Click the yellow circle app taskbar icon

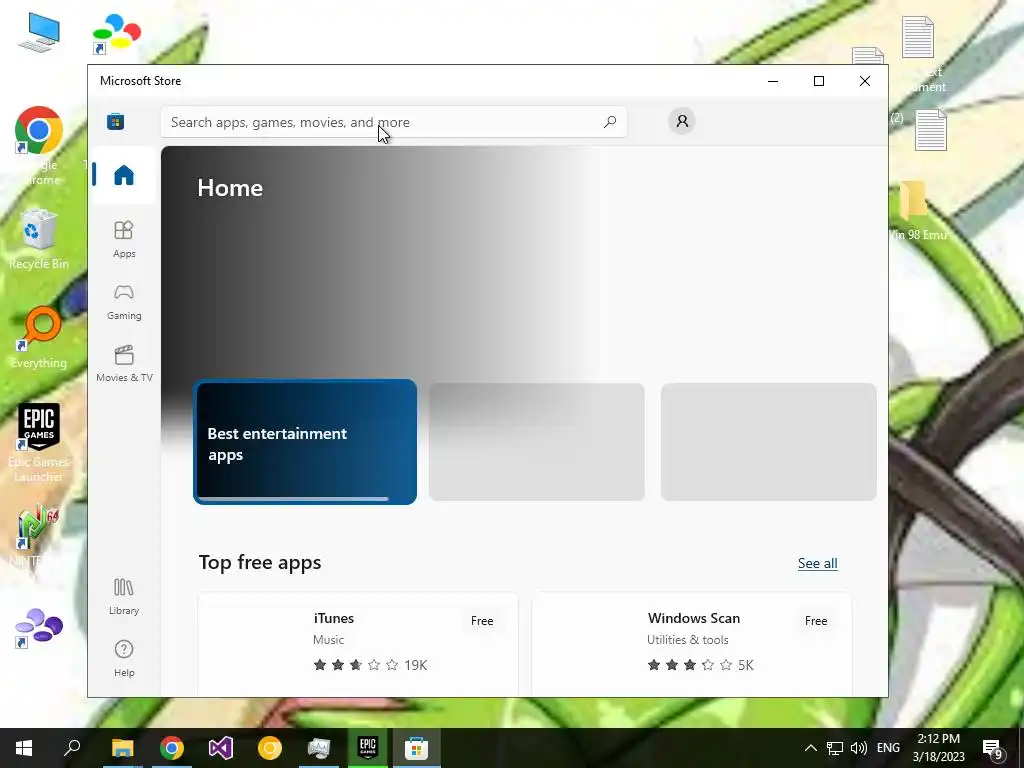point(270,748)
